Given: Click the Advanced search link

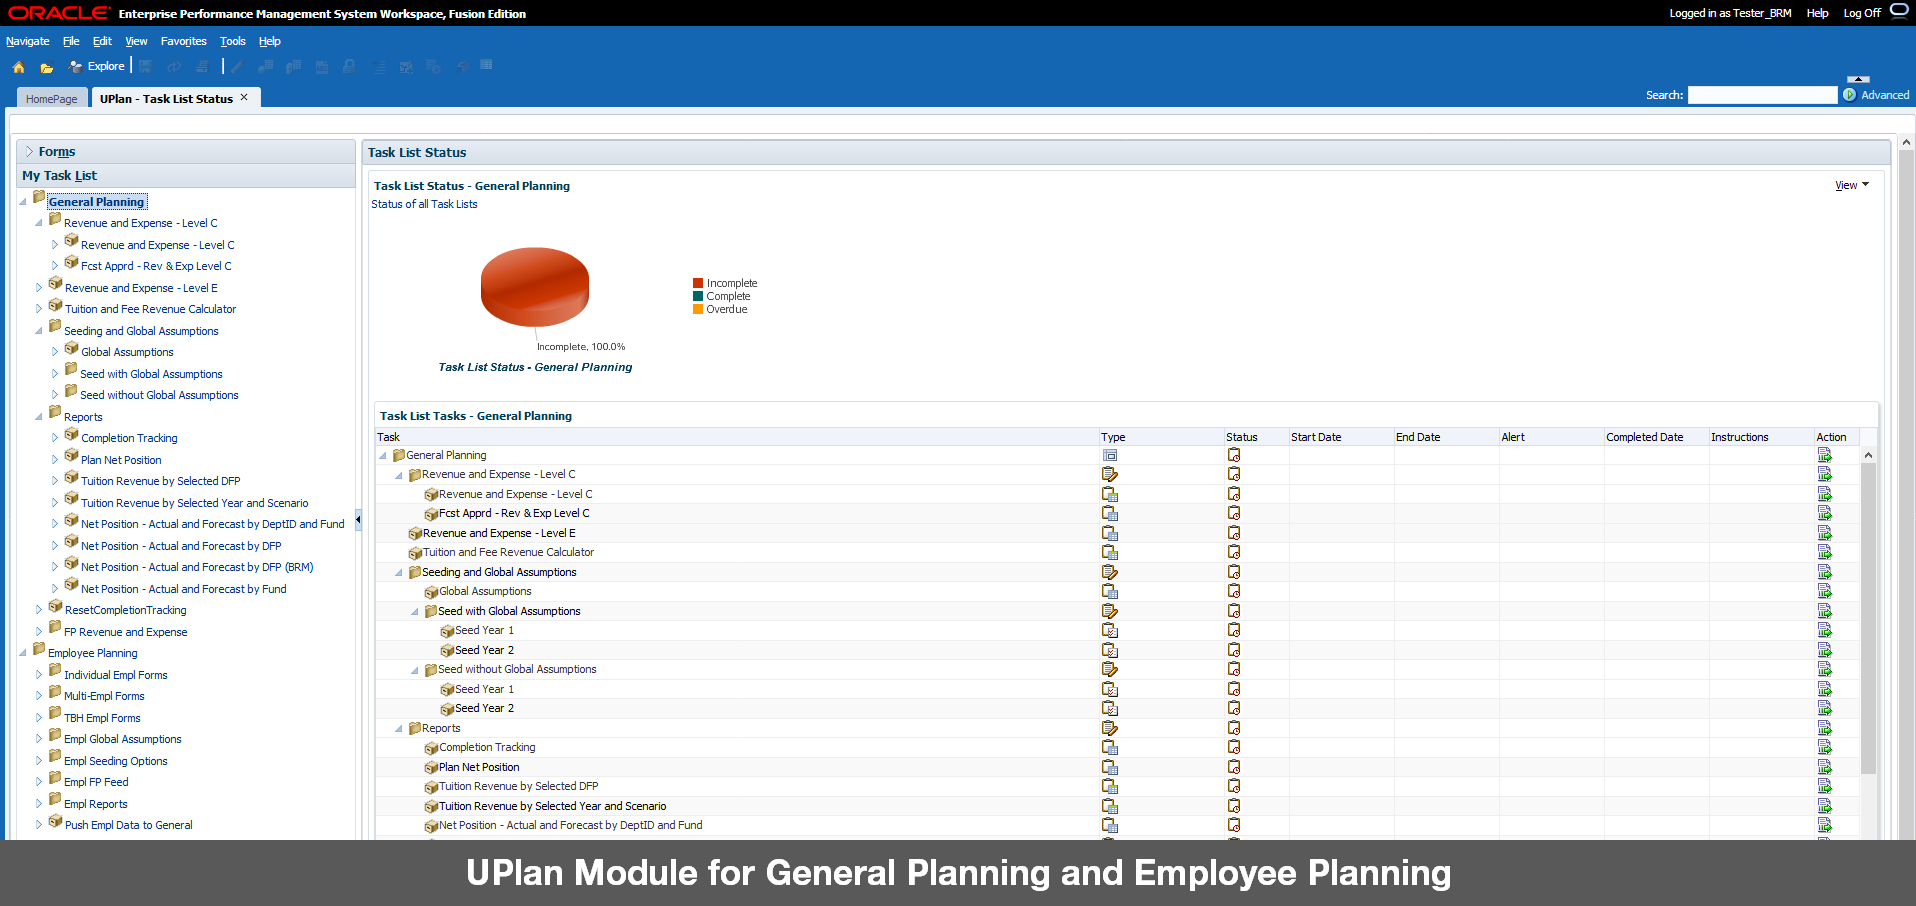Looking at the screenshot, I should [1885, 95].
